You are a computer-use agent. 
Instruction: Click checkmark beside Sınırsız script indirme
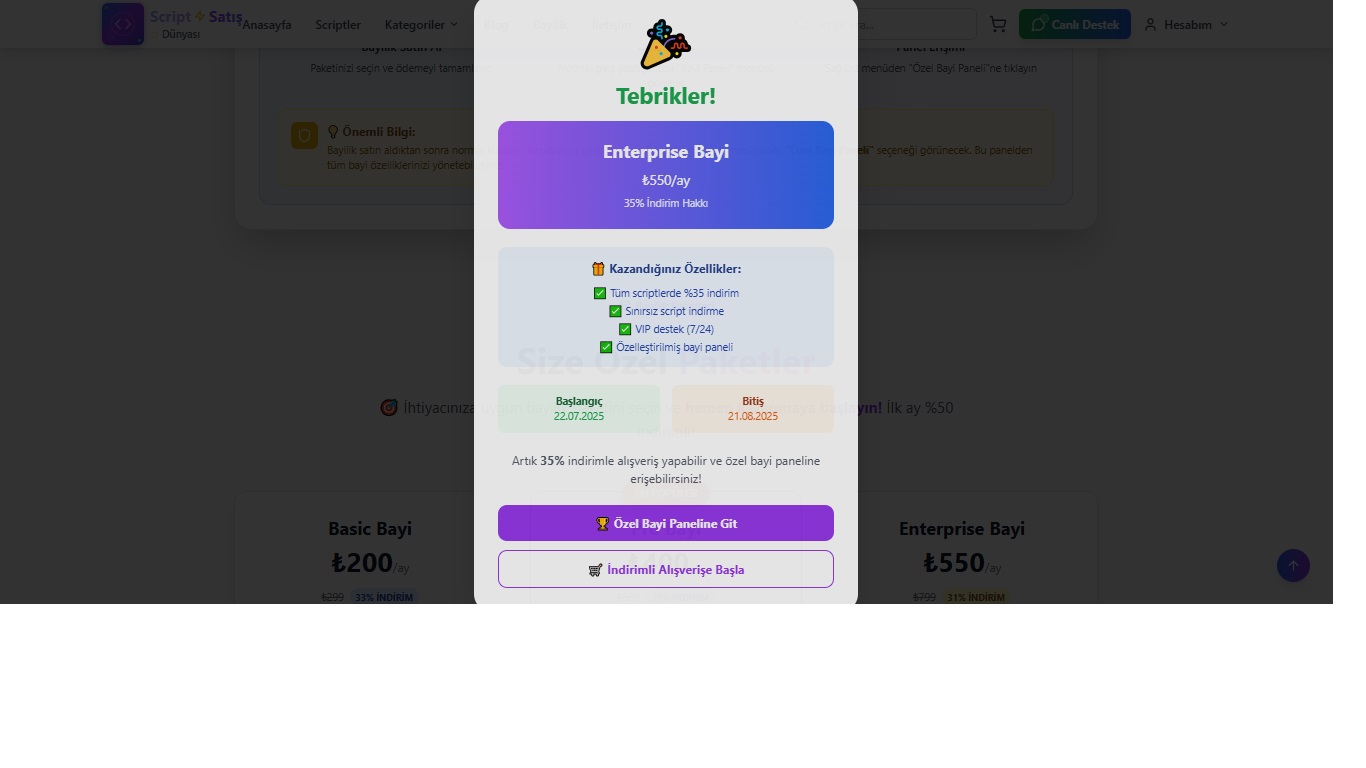tap(615, 311)
